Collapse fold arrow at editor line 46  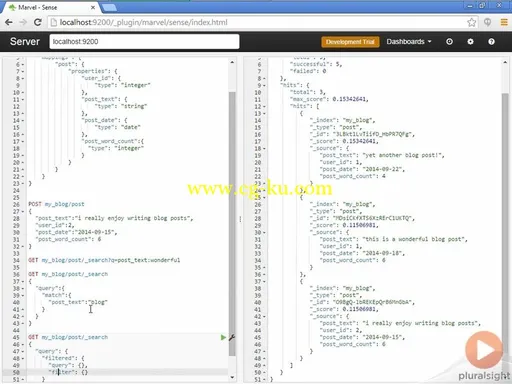click(23, 344)
